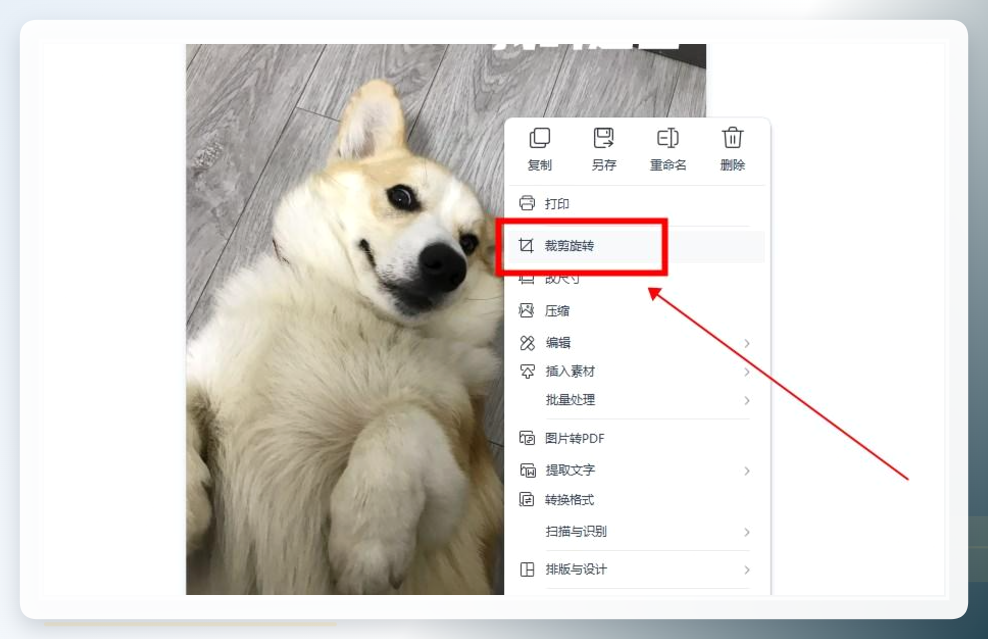Choose 打印 from the context menu
The width and height of the screenshot is (988, 639).
click(x=636, y=203)
